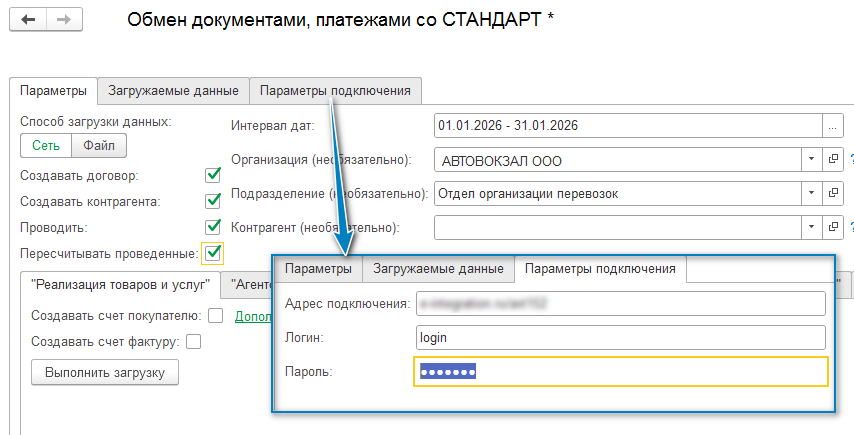Choose Файл as data loading method
This screenshot has height=435, width=854.
pos(98,145)
